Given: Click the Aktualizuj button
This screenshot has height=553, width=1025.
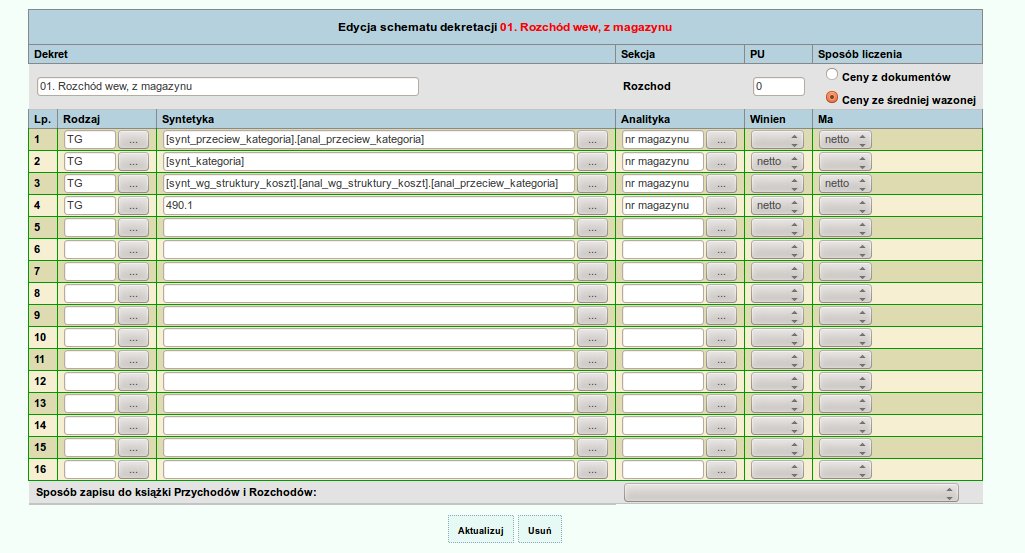Looking at the screenshot, I should pyautogui.click(x=481, y=529).
